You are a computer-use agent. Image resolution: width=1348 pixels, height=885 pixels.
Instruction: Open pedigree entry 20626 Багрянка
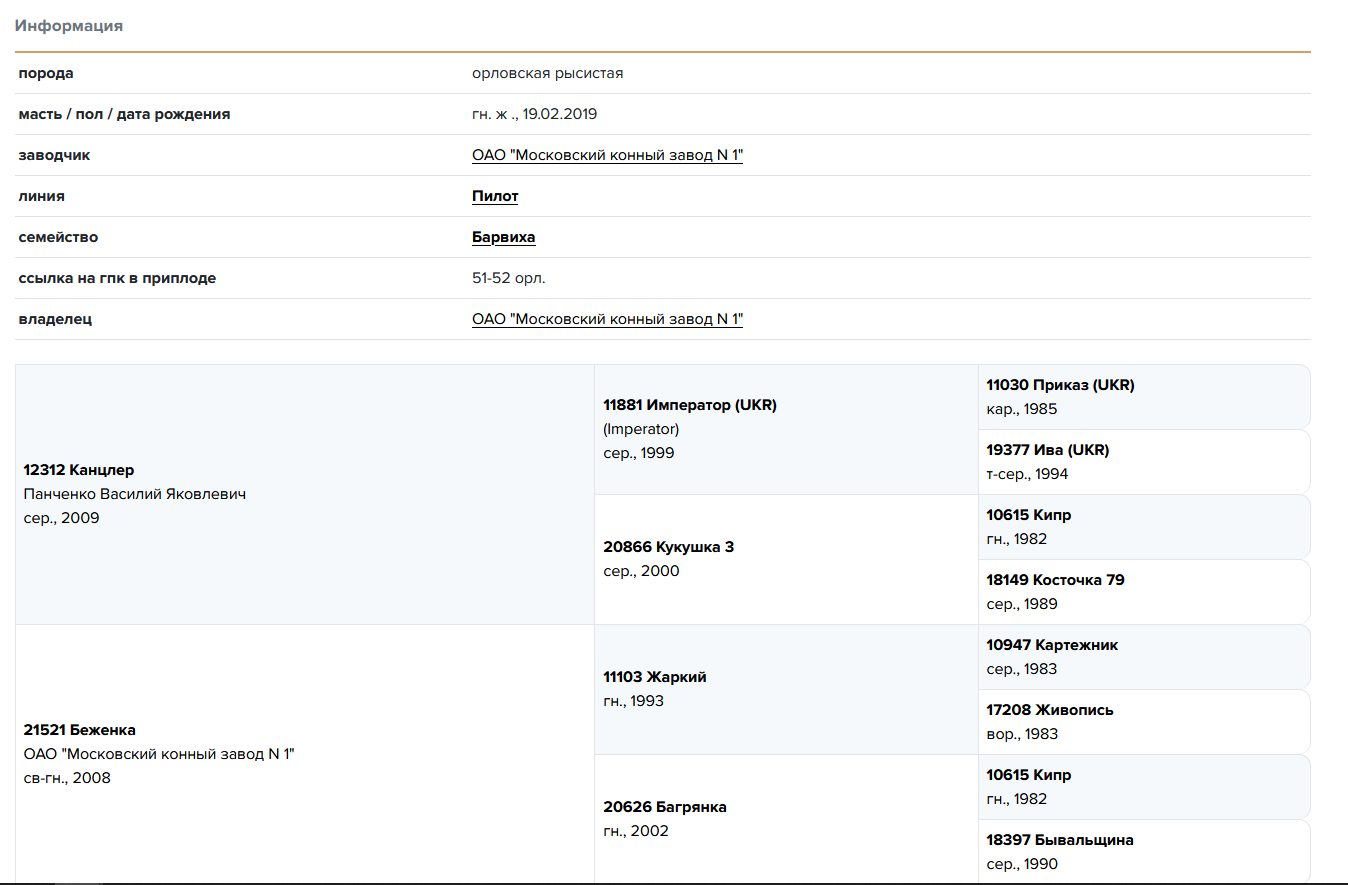[x=665, y=807]
